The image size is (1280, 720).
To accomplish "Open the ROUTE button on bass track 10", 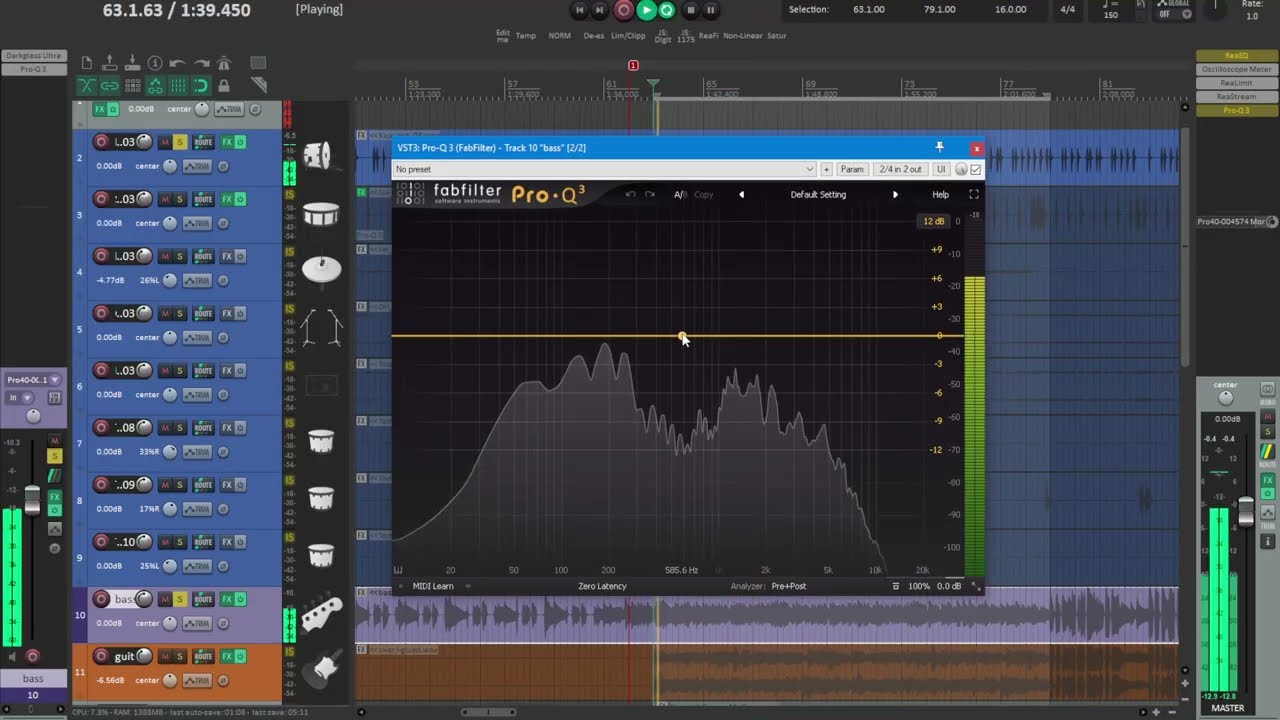I will 203,599.
